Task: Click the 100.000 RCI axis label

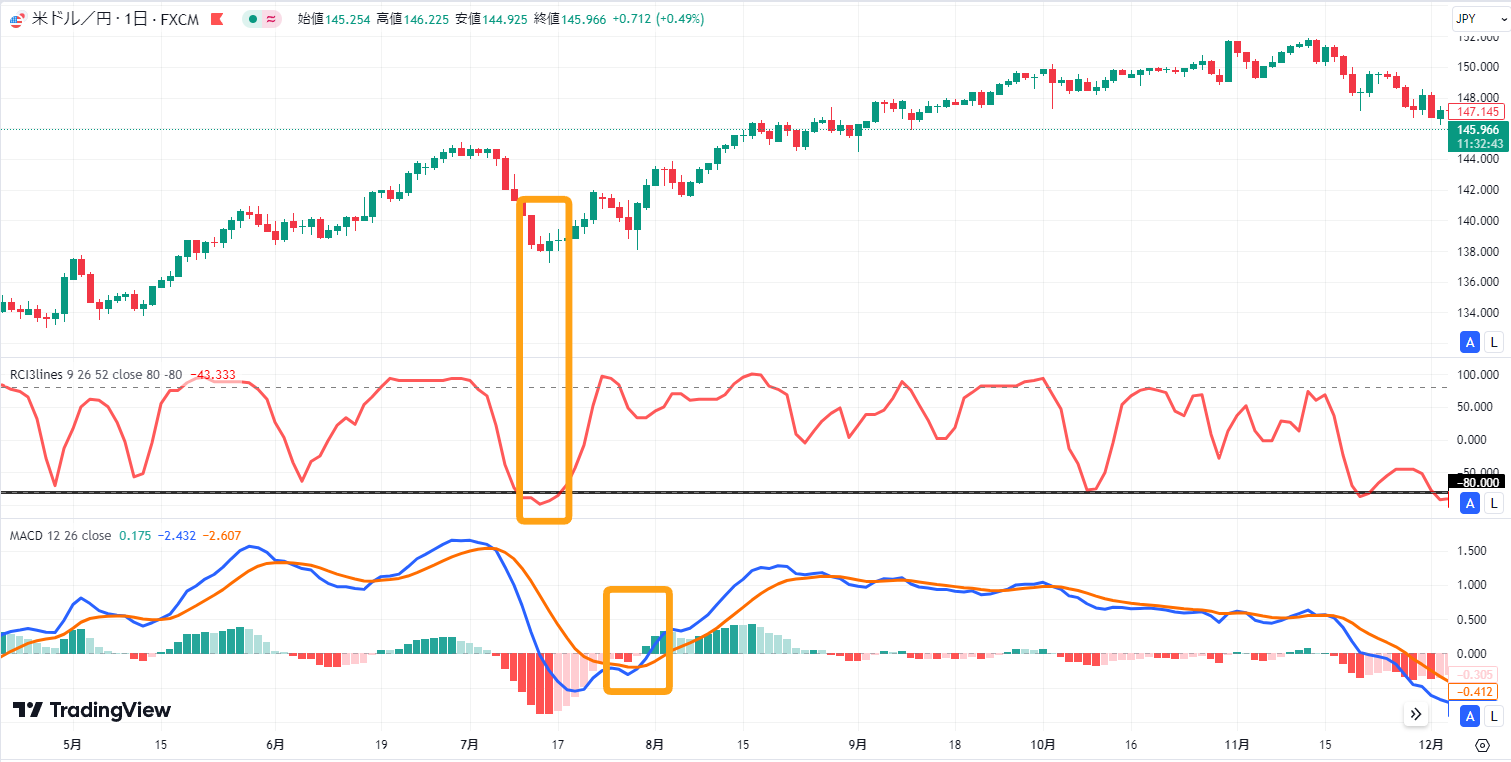Action: pos(1477,375)
